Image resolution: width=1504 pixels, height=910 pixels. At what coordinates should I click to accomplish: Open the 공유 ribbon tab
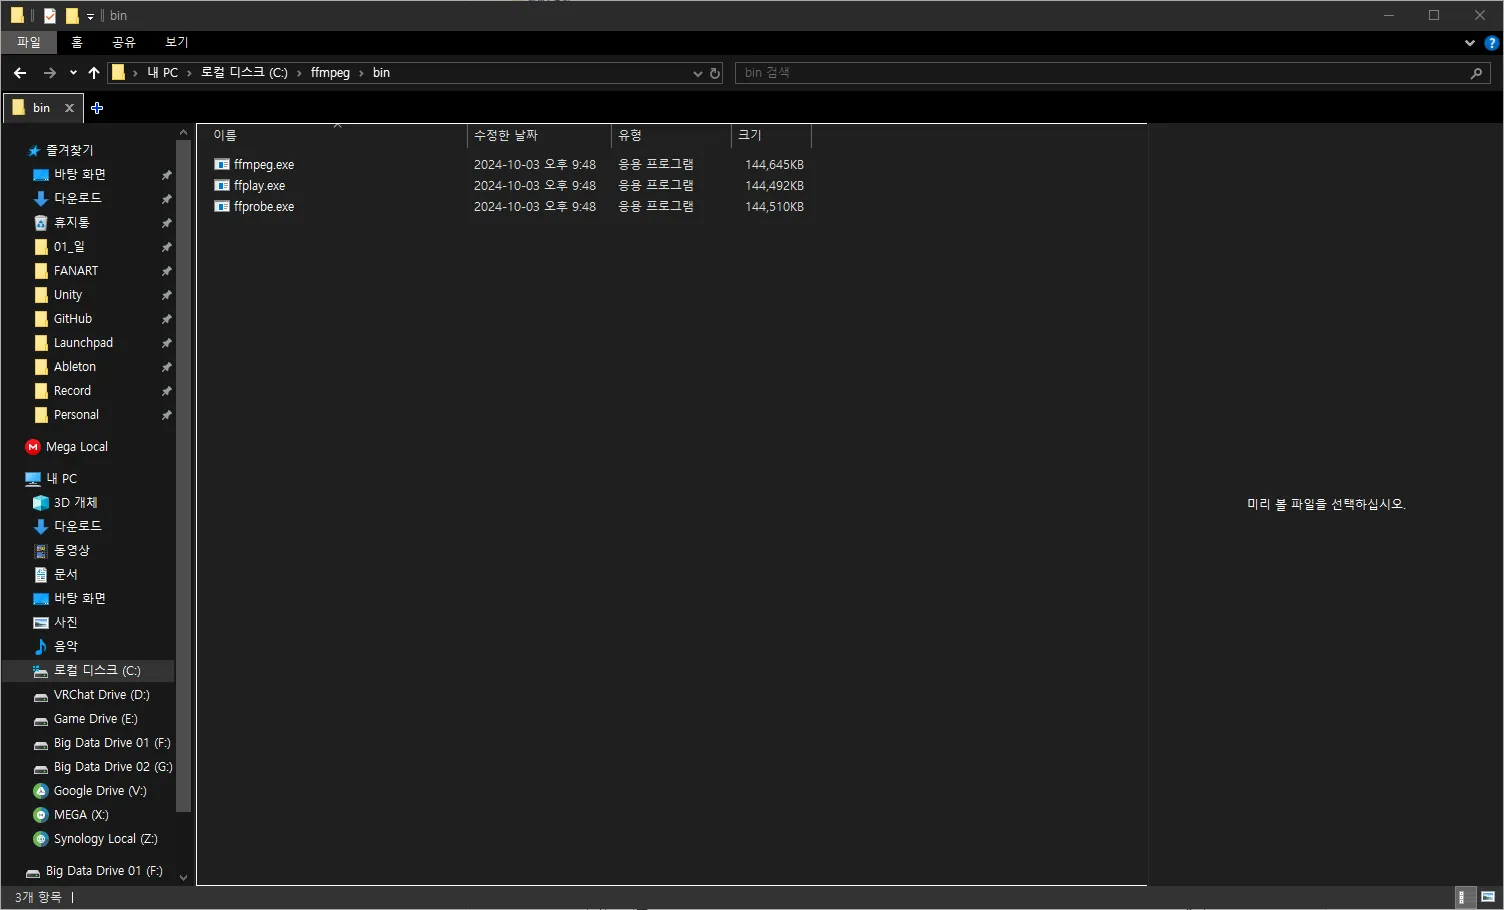(x=124, y=42)
